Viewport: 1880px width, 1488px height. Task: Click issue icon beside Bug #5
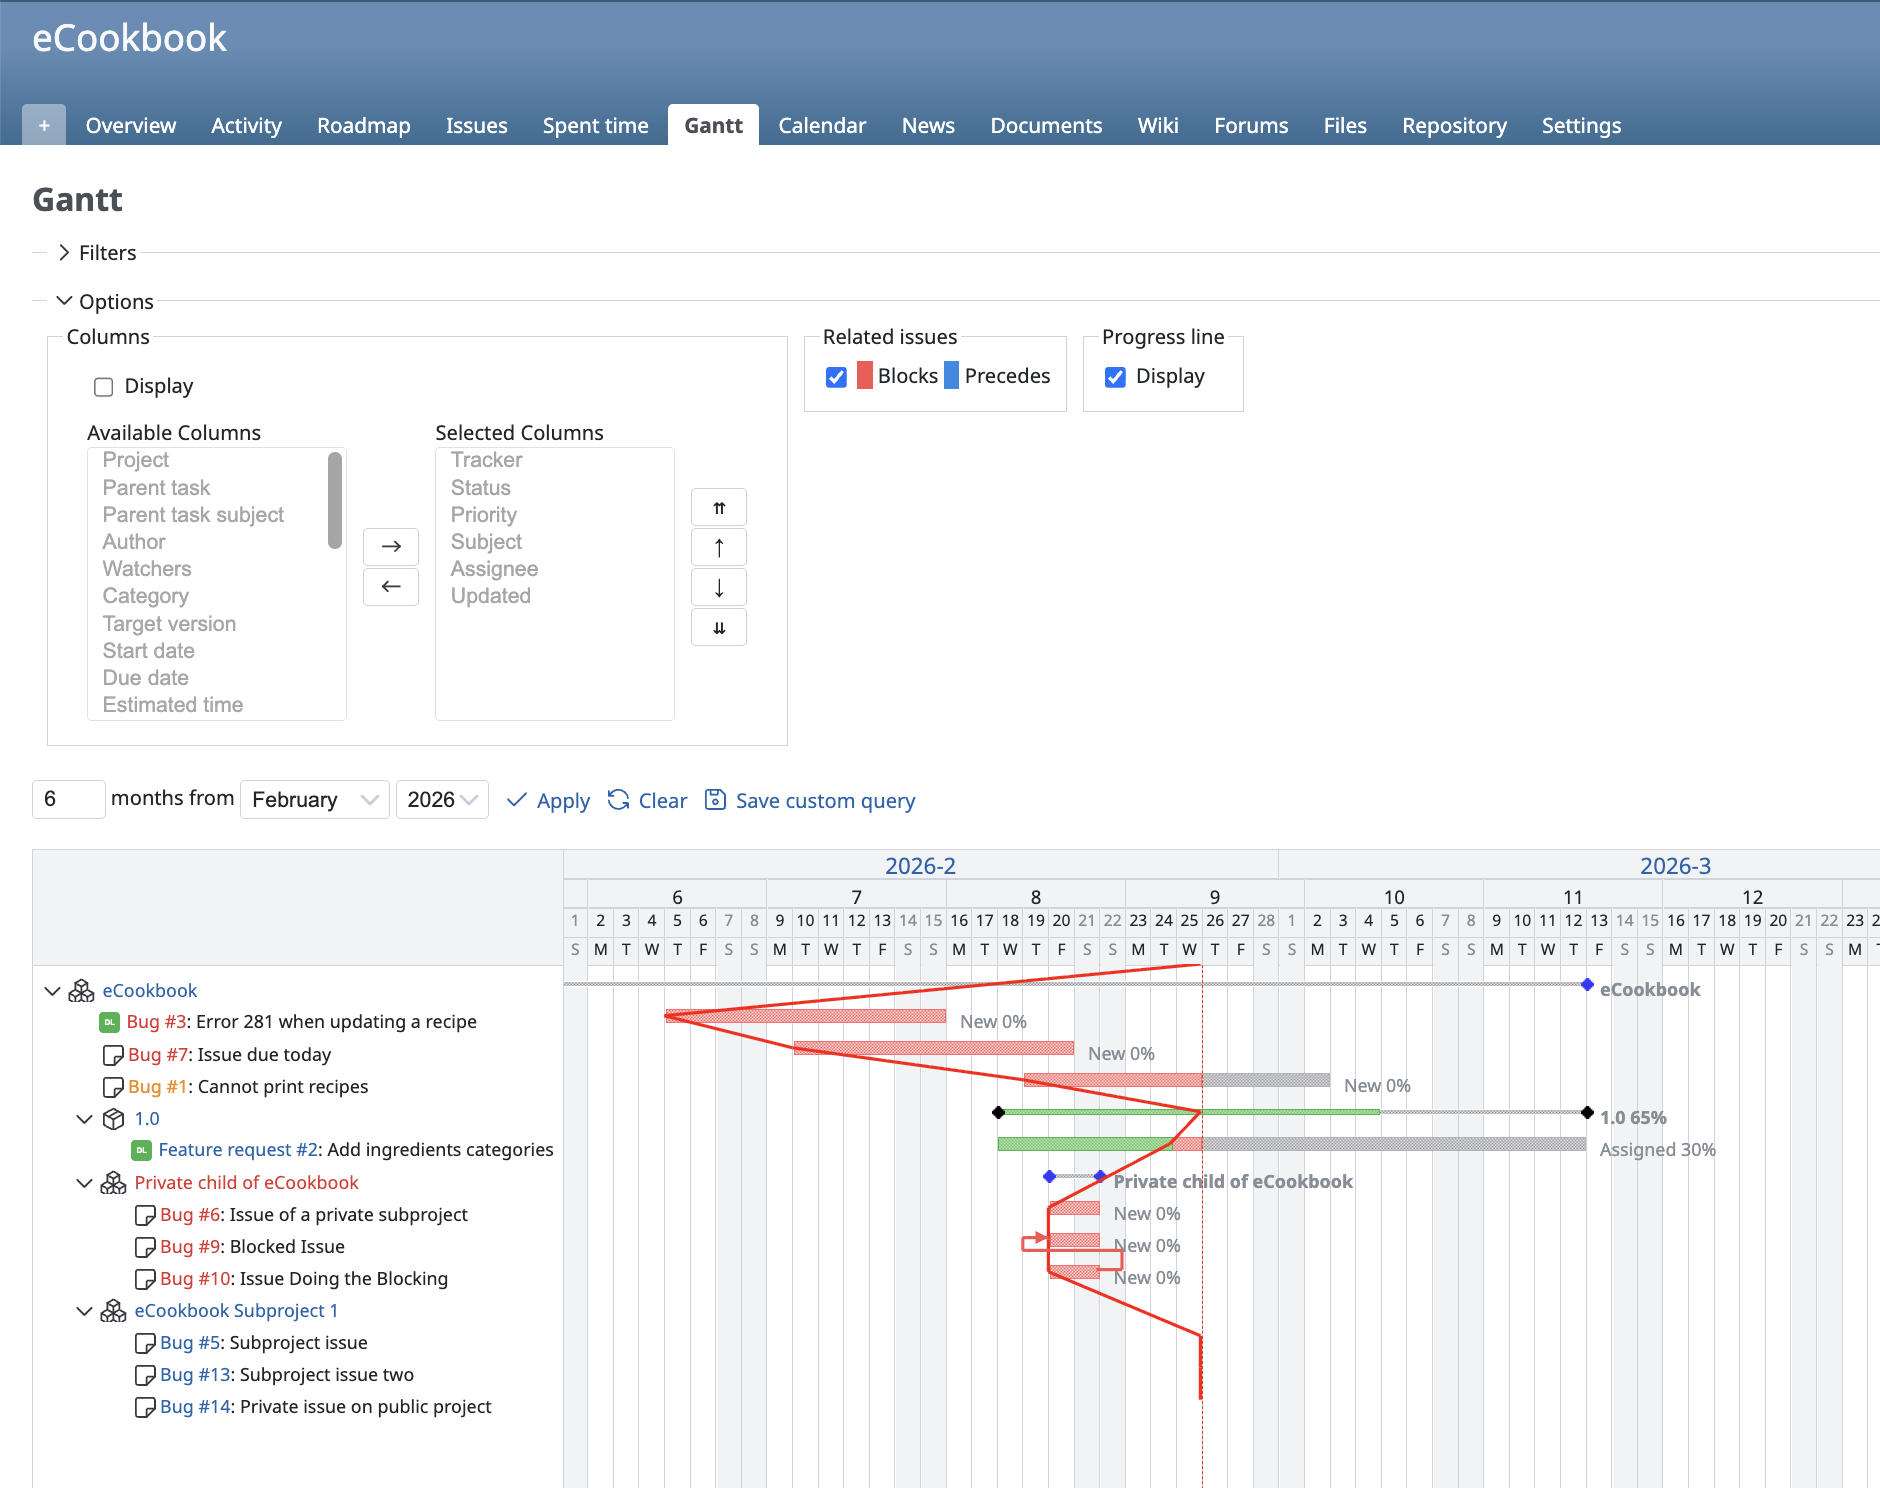(x=145, y=1343)
